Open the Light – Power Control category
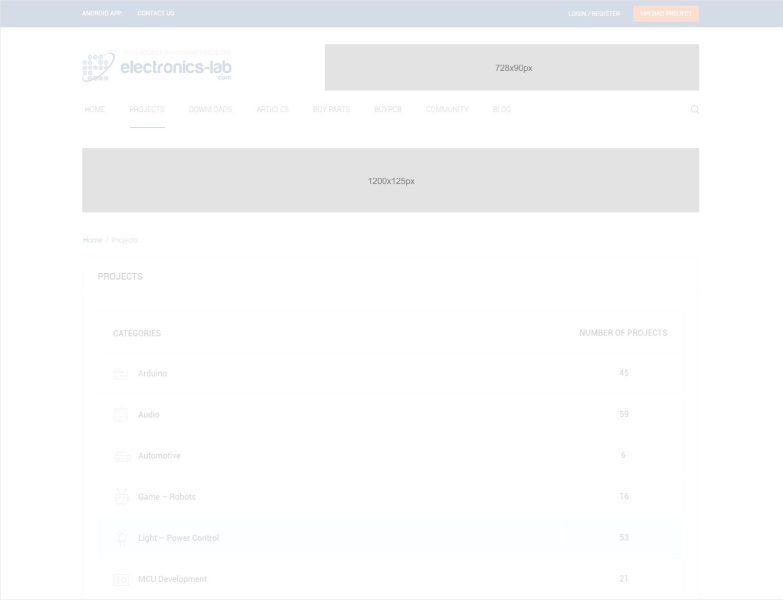 178,538
